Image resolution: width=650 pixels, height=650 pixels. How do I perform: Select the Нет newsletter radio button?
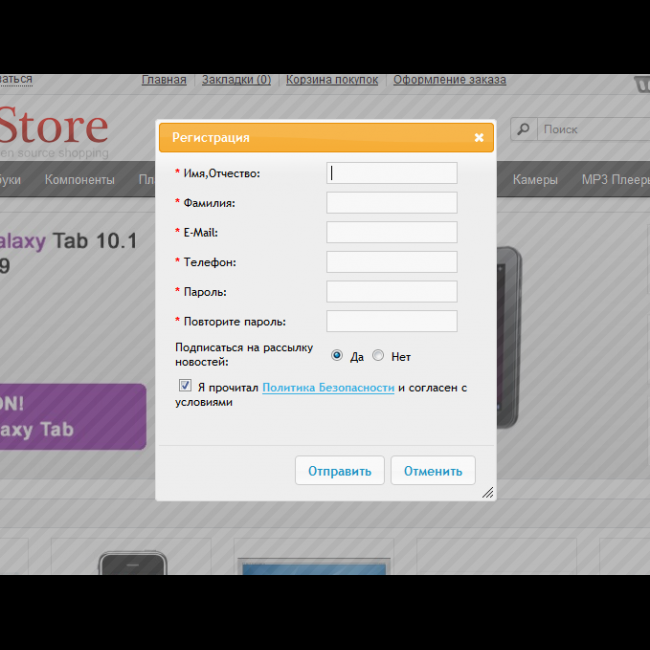pyautogui.click(x=378, y=355)
